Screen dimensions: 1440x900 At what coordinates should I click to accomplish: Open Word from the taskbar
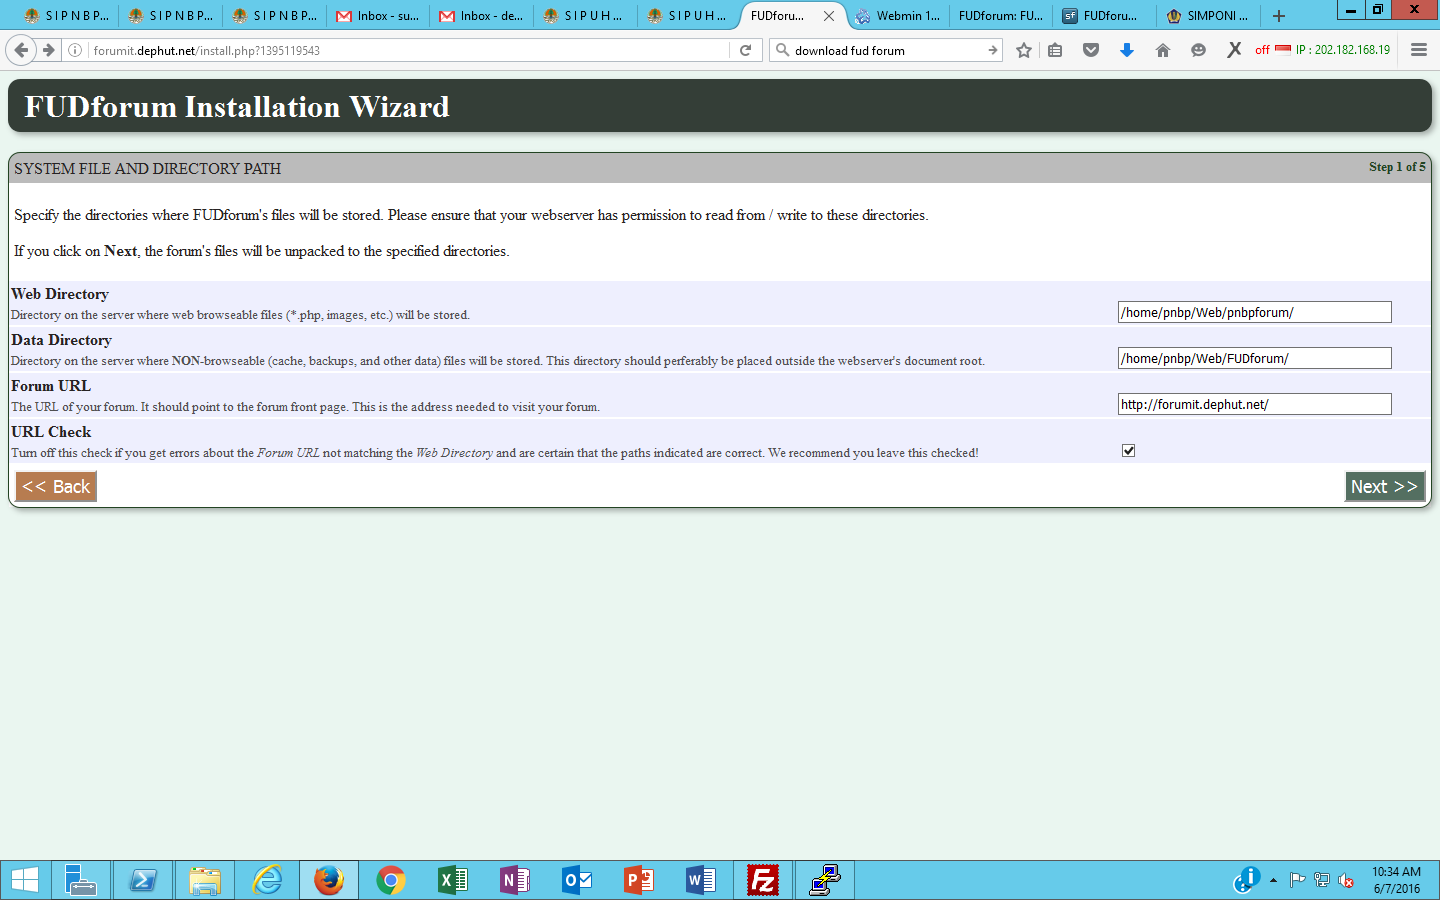tap(701, 880)
